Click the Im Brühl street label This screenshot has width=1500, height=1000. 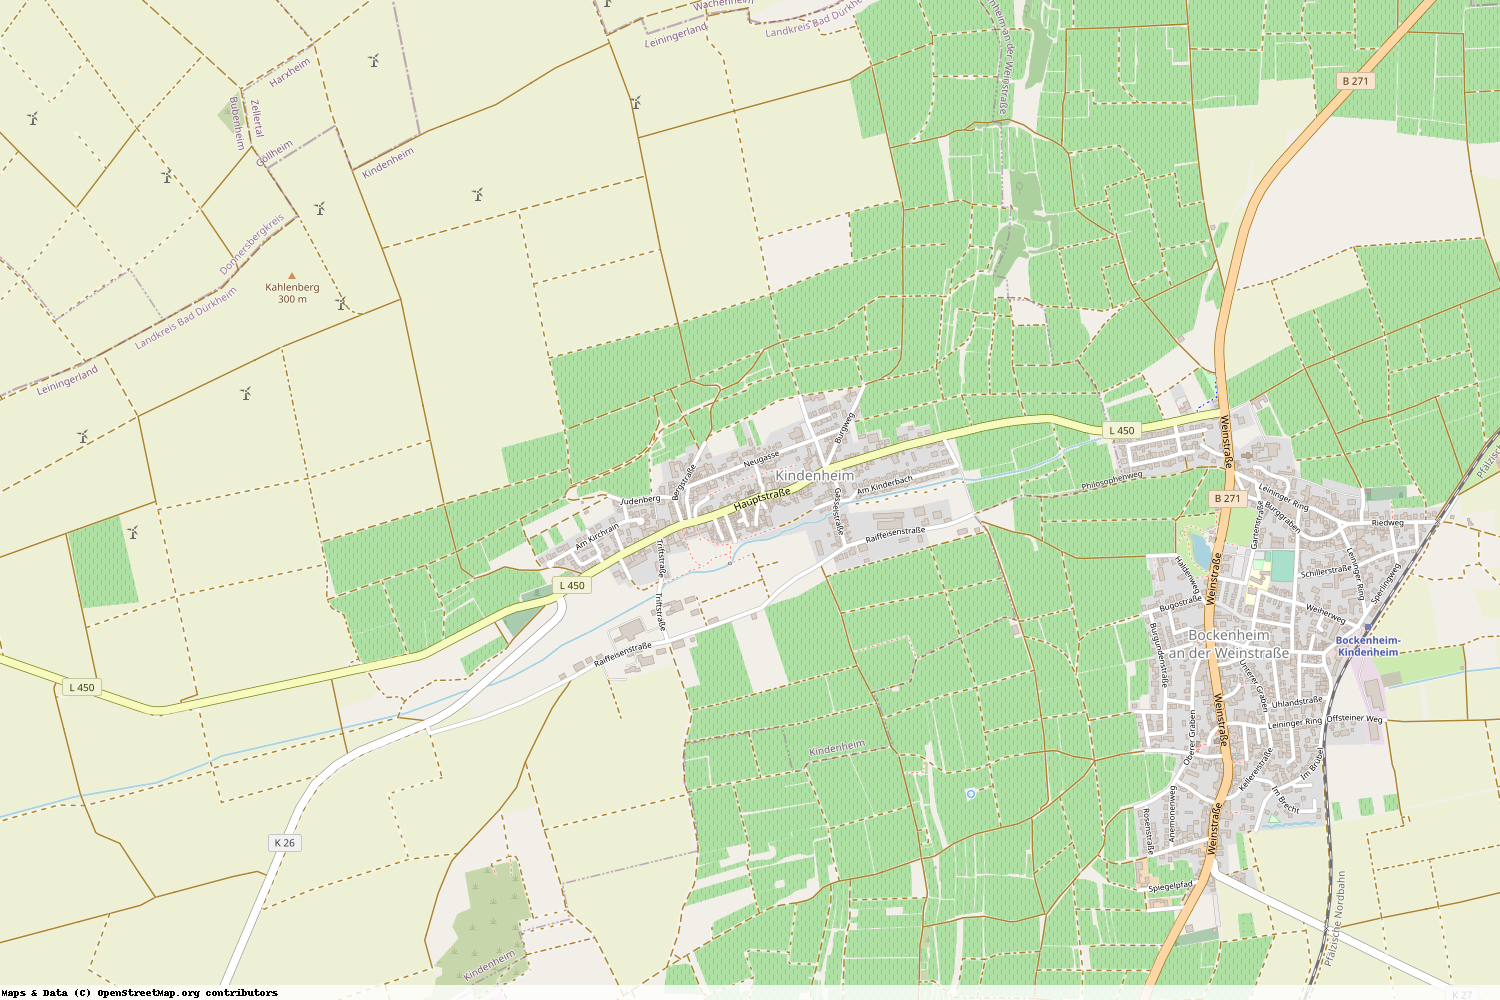coord(1312,765)
